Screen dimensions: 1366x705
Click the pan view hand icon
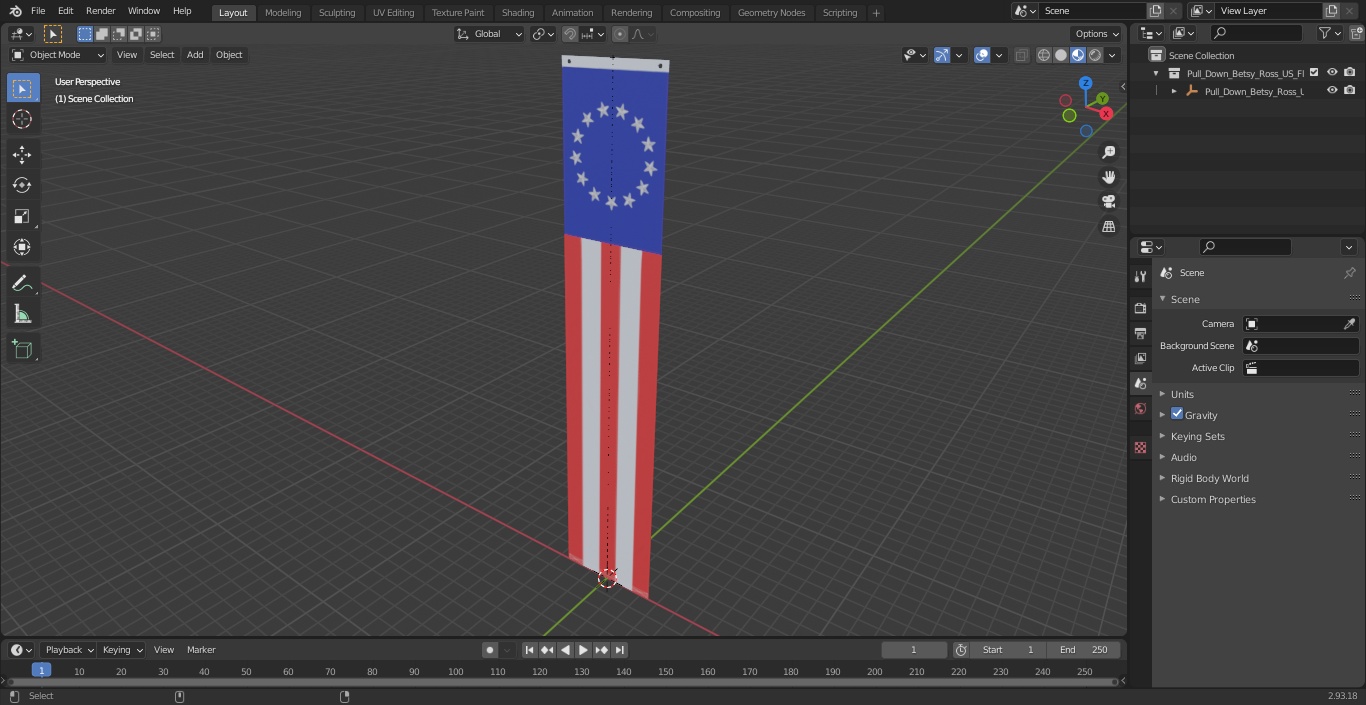1108,177
